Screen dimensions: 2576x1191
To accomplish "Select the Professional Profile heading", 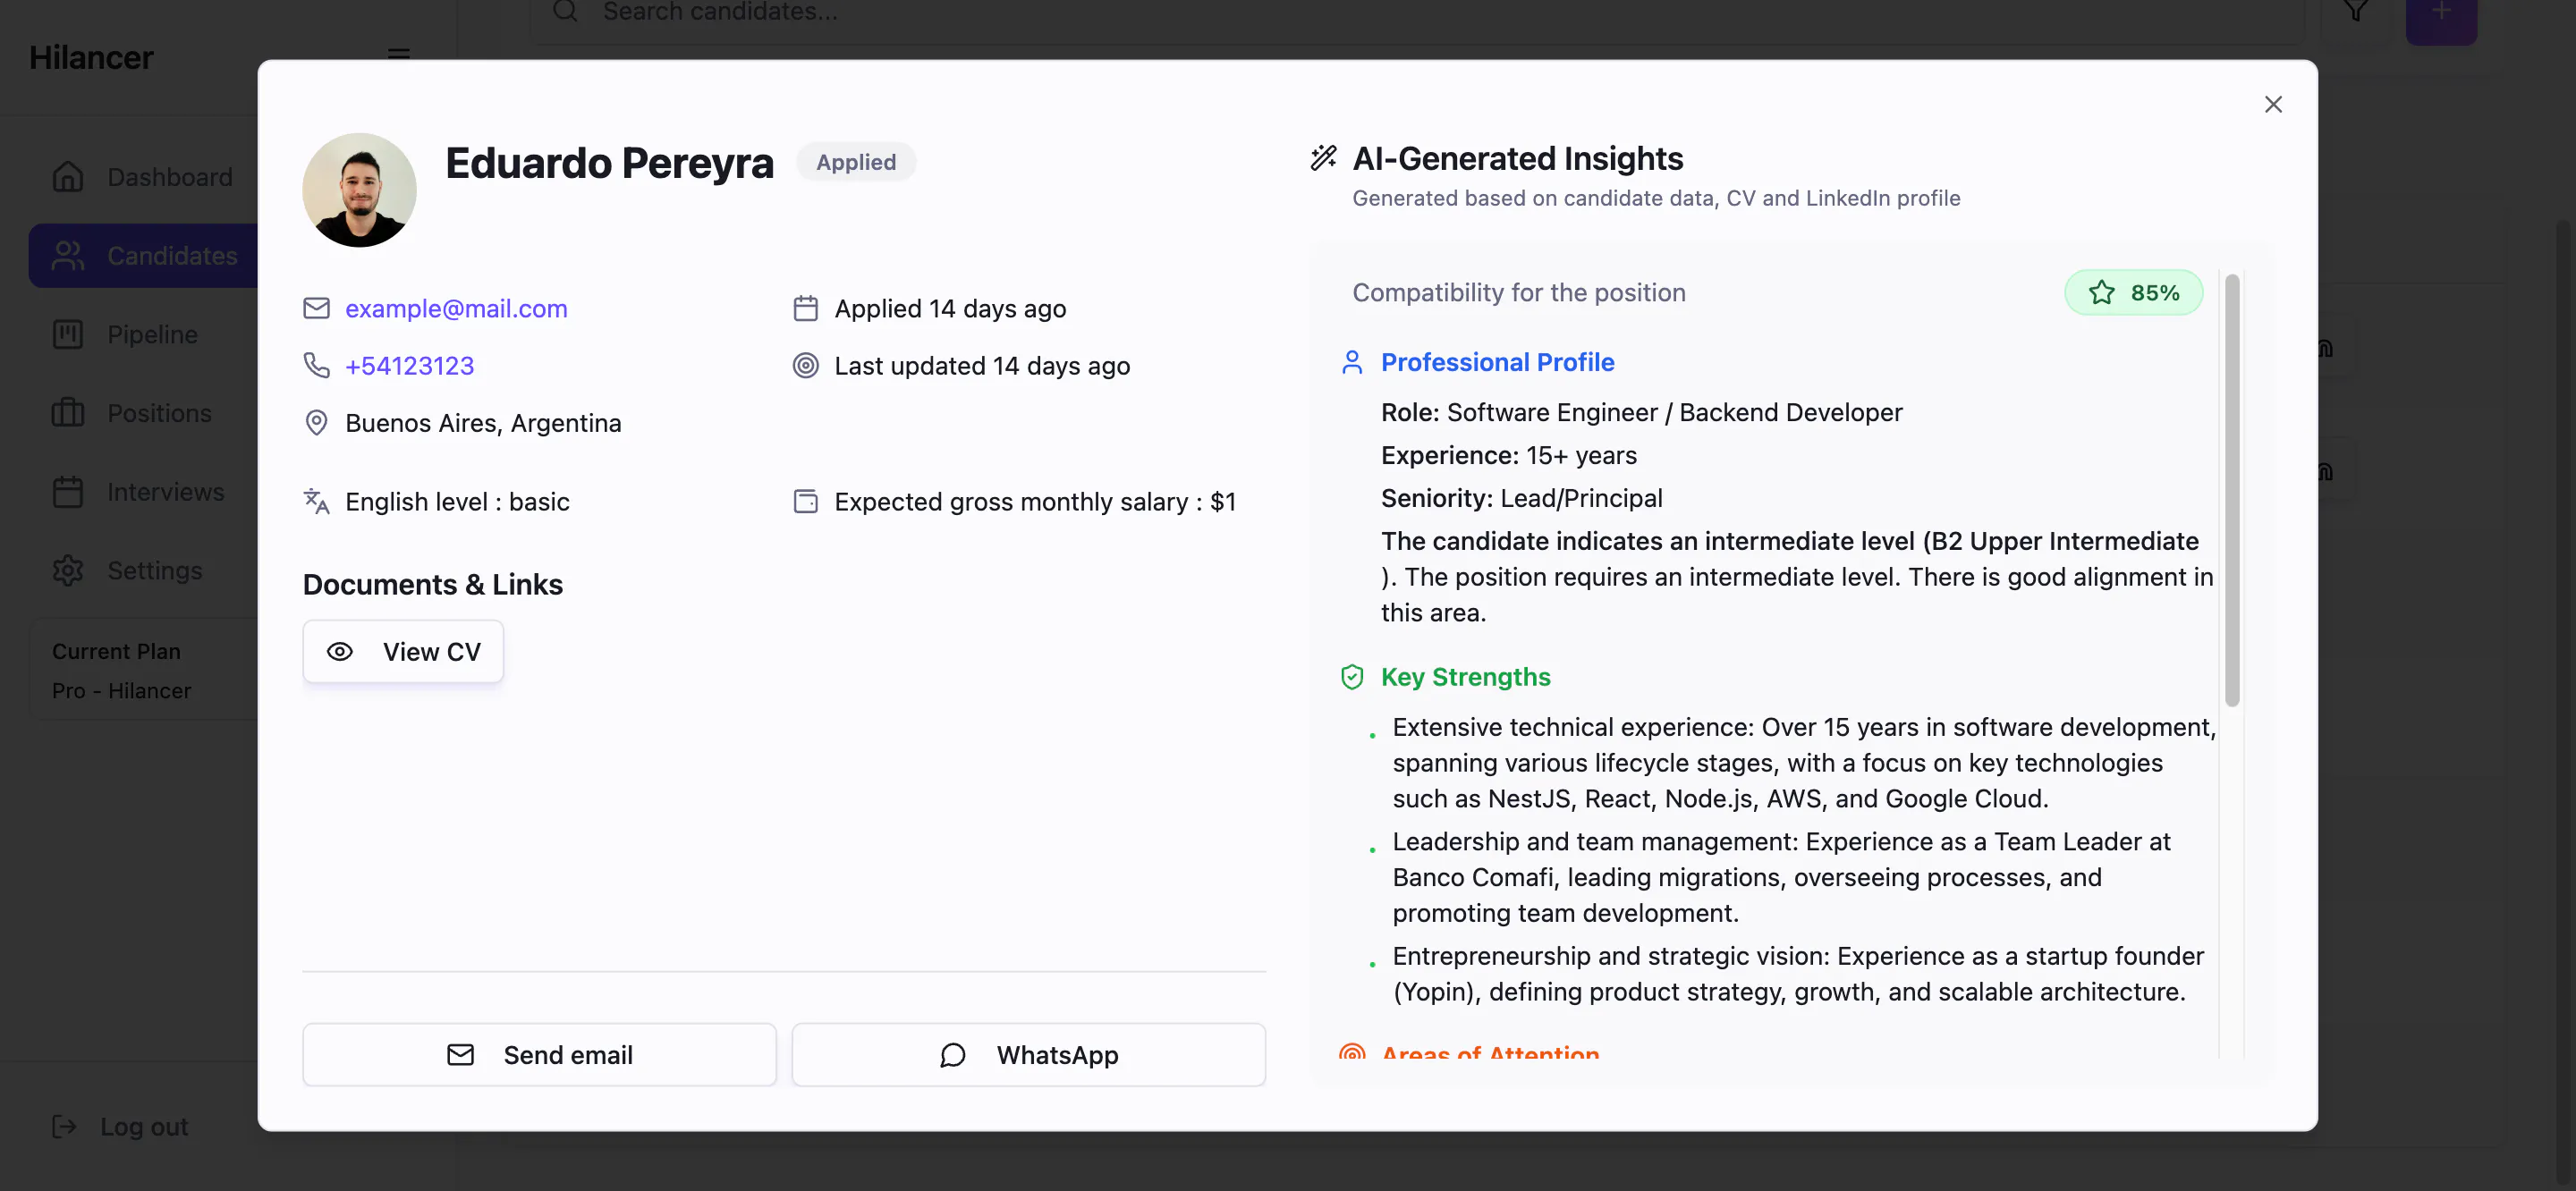I will [1497, 362].
